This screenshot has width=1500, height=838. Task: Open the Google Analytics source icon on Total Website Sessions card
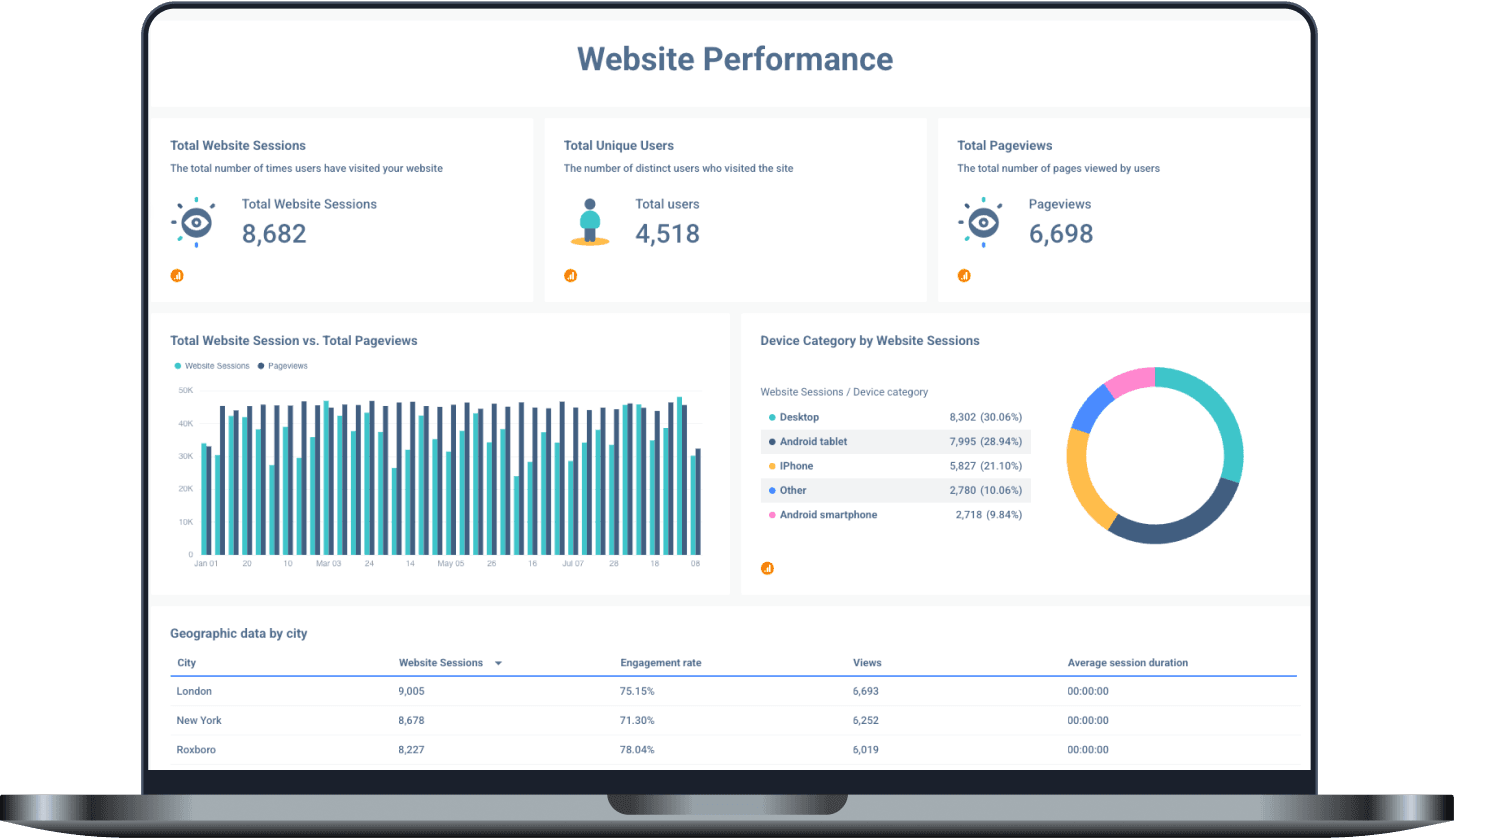click(x=177, y=275)
